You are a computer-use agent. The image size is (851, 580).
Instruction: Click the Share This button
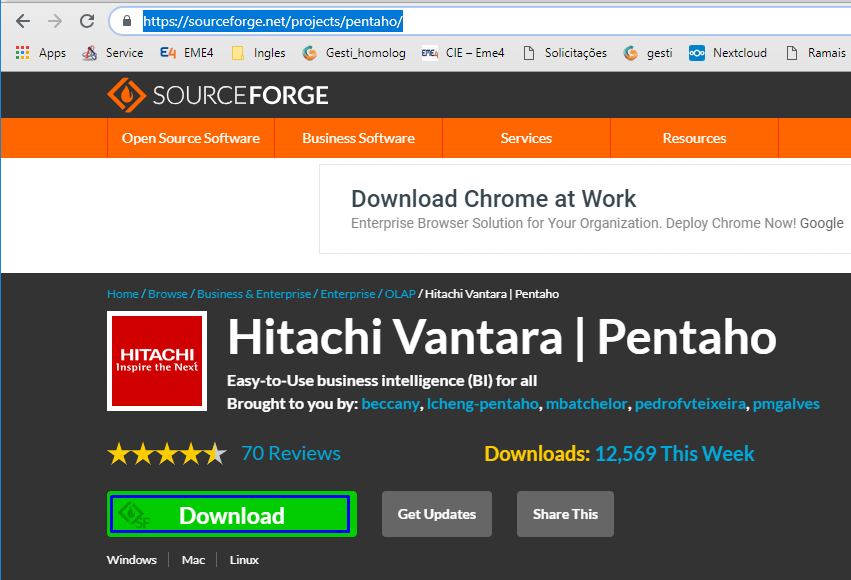pos(566,514)
